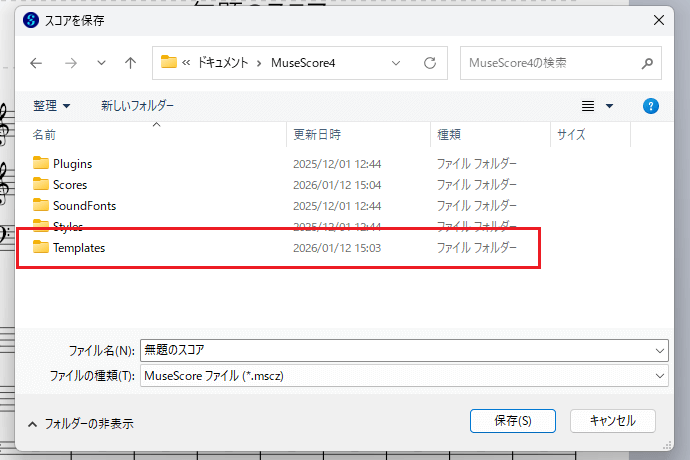Expand the file name suggestions dropdown
This screenshot has height=460, width=690.
pyautogui.click(x=659, y=350)
